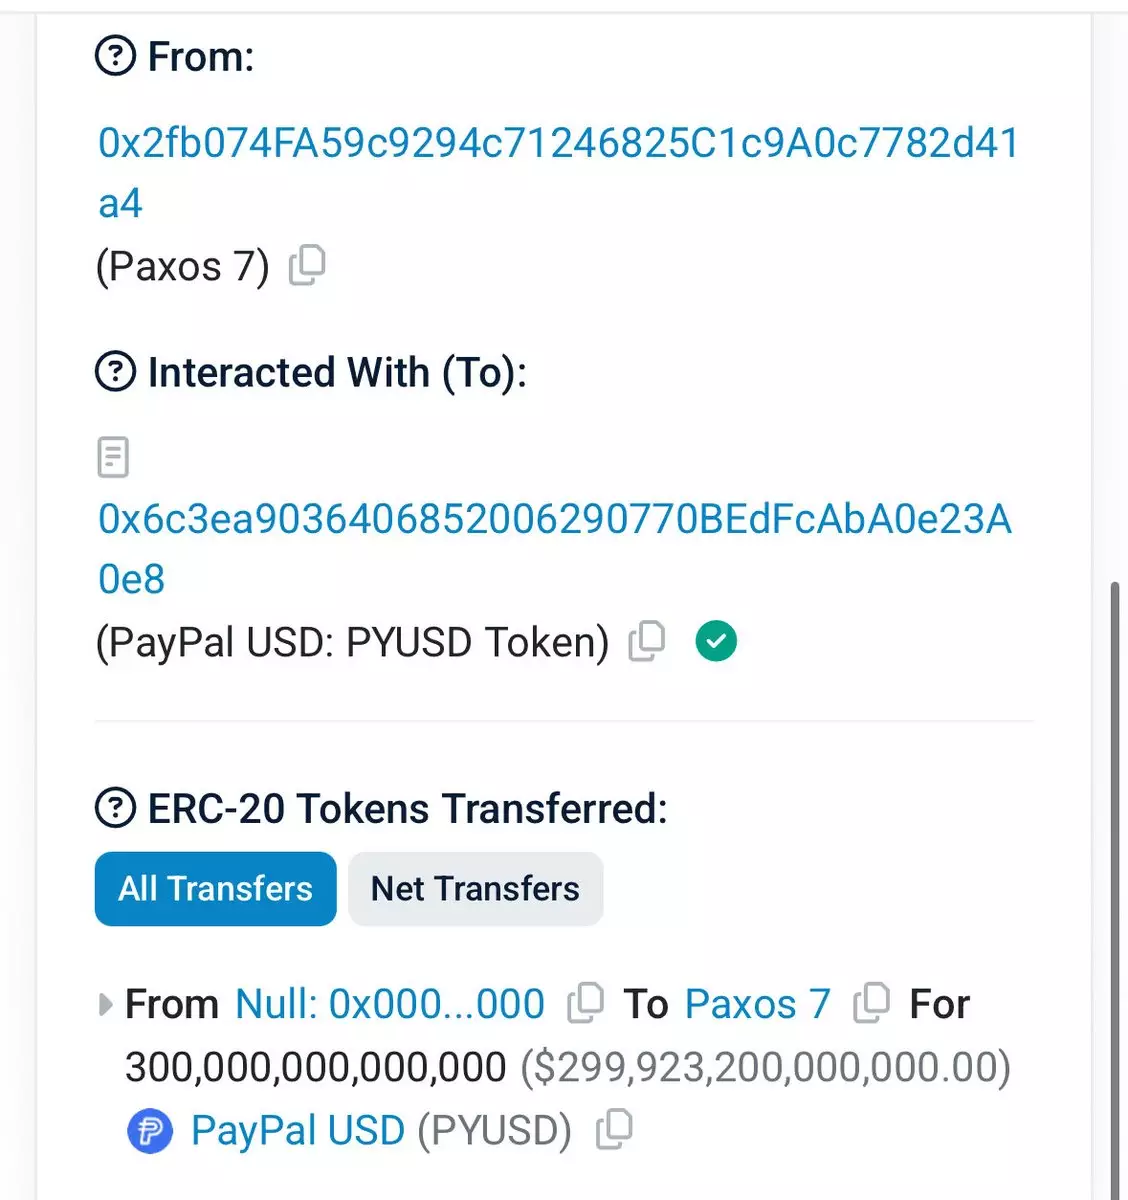
Task: Click the help icon beside From
Action: (115, 57)
